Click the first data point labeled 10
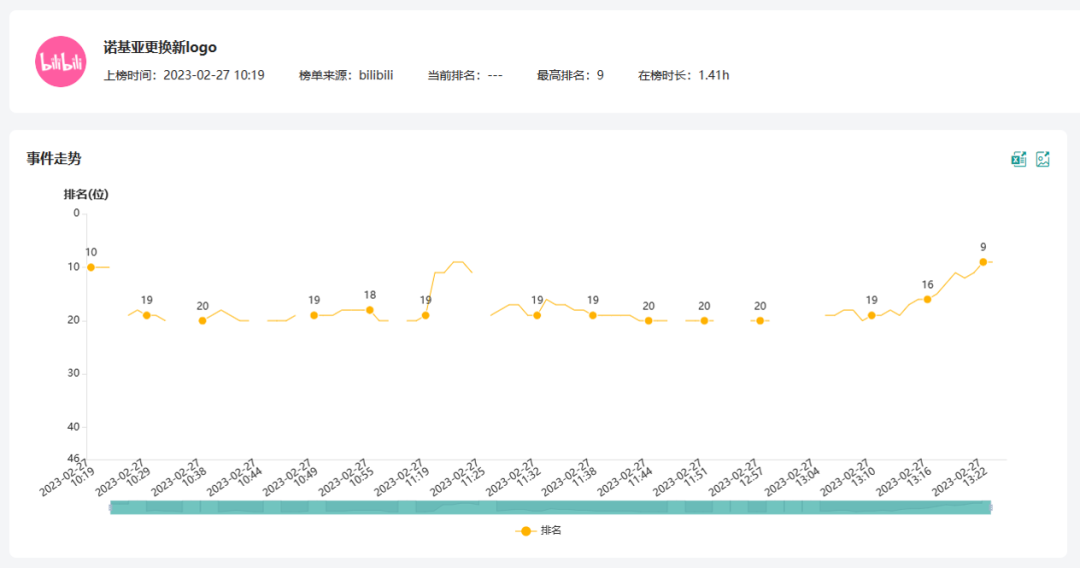 [91, 267]
